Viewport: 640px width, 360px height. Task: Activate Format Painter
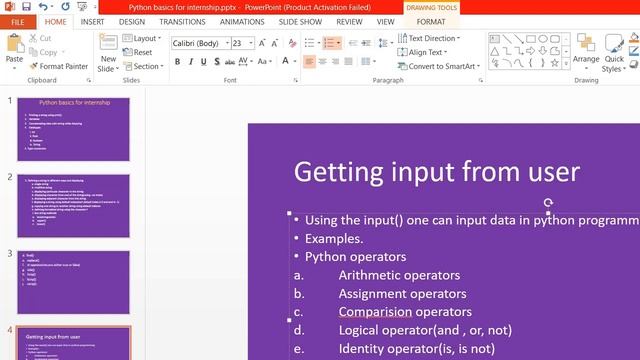[59, 66]
